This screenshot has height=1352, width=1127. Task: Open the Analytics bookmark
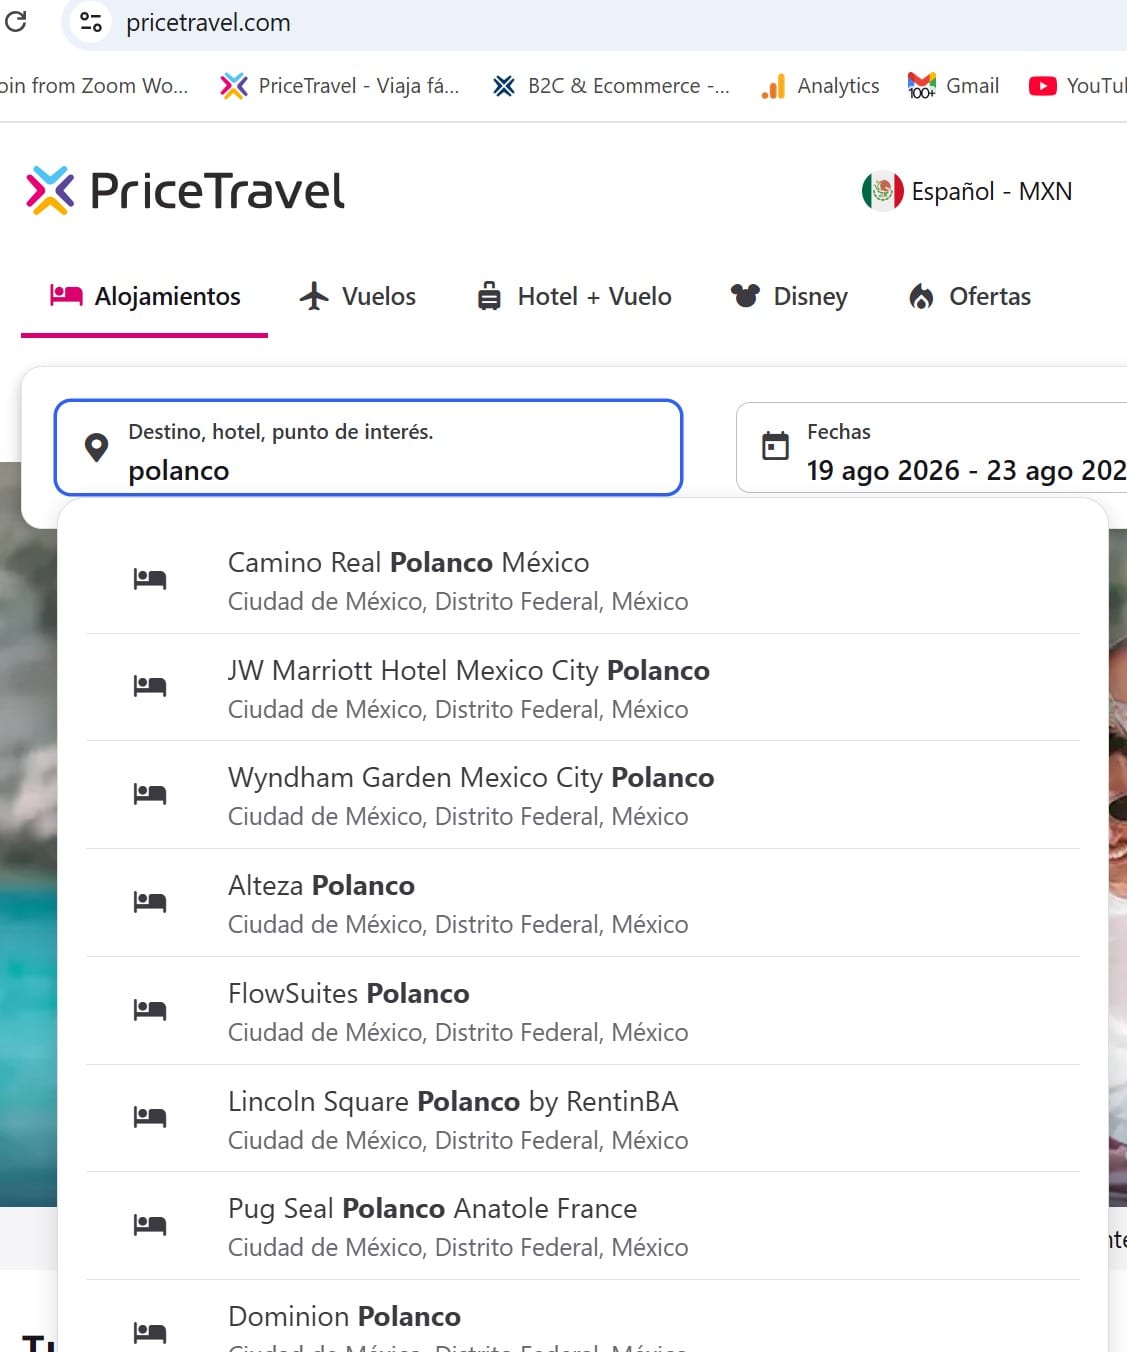(820, 86)
